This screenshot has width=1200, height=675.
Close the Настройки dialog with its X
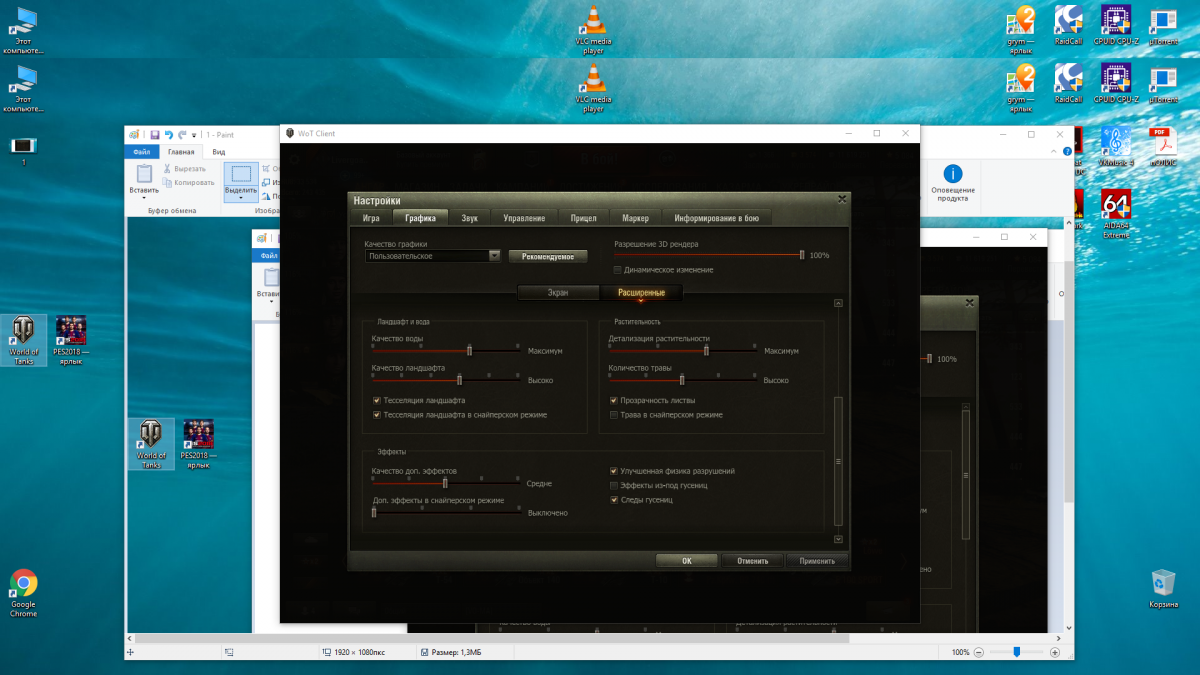(x=842, y=199)
